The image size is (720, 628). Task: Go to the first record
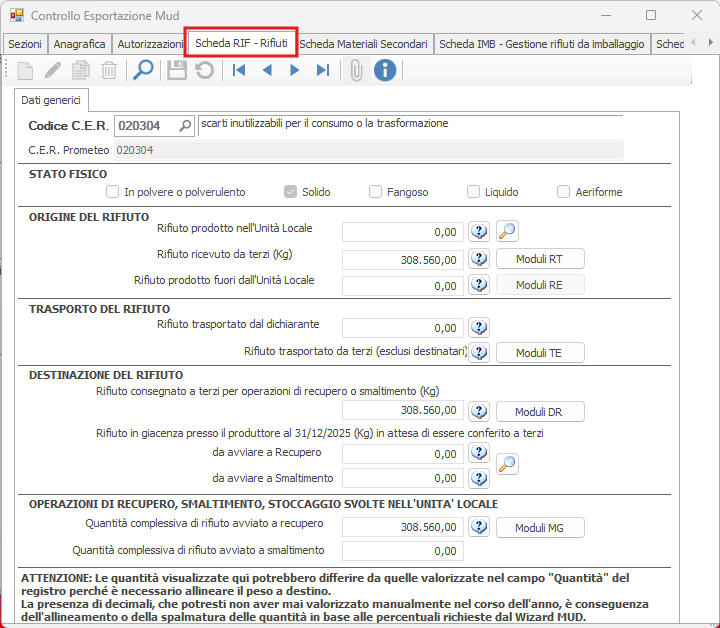[x=239, y=70]
